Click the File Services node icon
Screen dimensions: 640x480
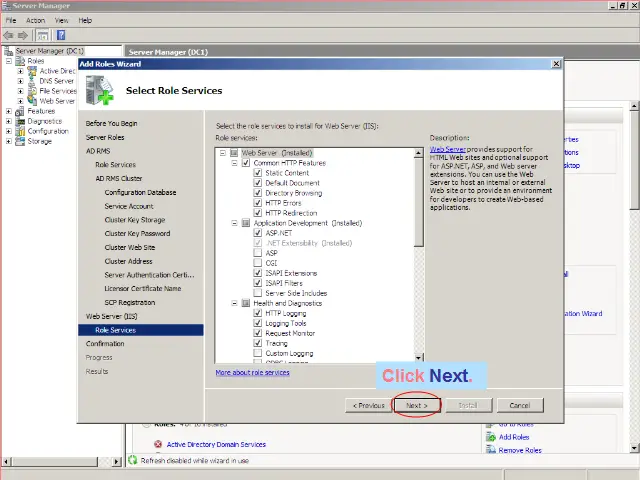pyautogui.click(x=32, y=91)
